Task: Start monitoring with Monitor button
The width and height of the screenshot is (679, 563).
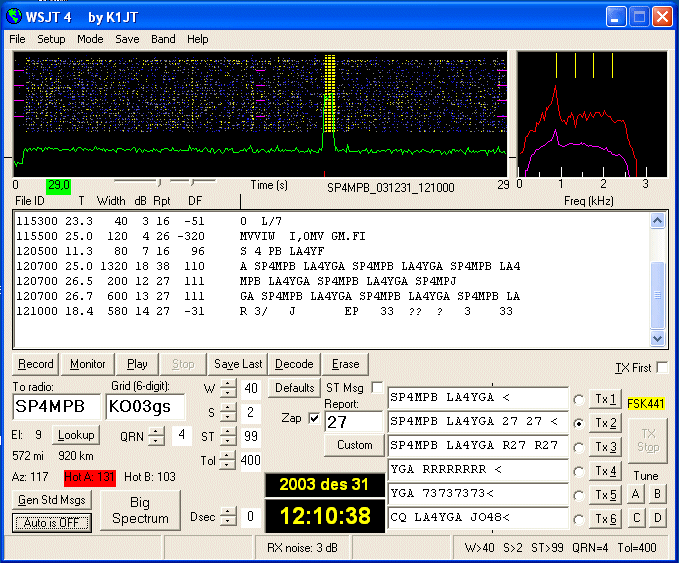Action: tap(87, 364)
